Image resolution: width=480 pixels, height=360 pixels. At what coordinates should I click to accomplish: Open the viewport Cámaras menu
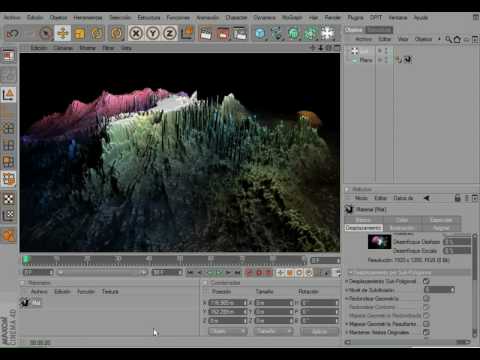pyautogui.click(x=63, y=48)
